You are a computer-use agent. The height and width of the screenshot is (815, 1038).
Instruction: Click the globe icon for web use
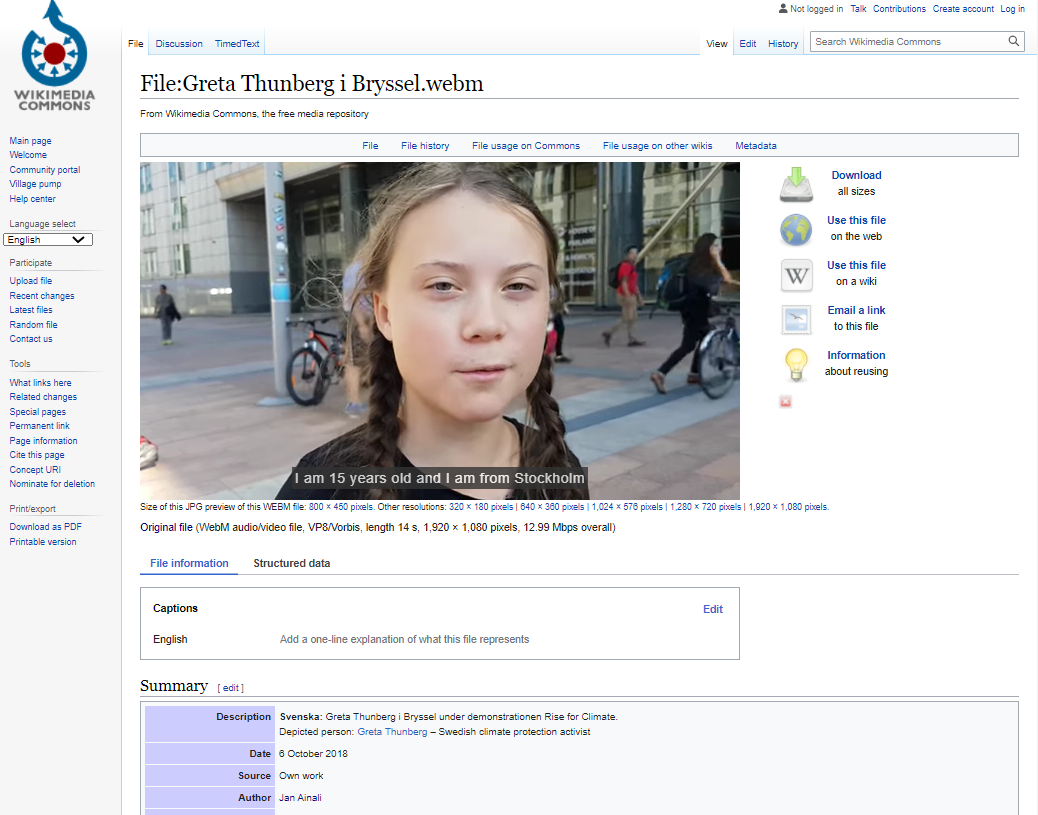point(796,230)
